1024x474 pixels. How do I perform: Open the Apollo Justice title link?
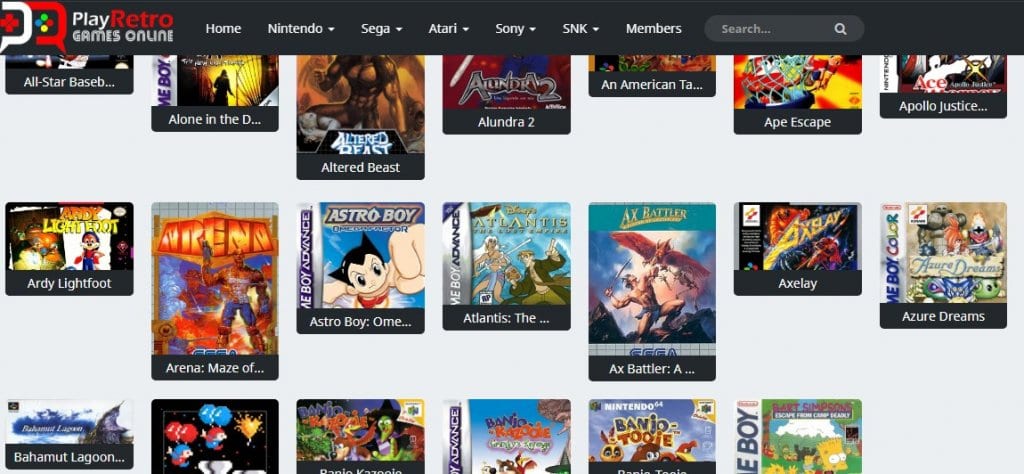click(943, 106)
